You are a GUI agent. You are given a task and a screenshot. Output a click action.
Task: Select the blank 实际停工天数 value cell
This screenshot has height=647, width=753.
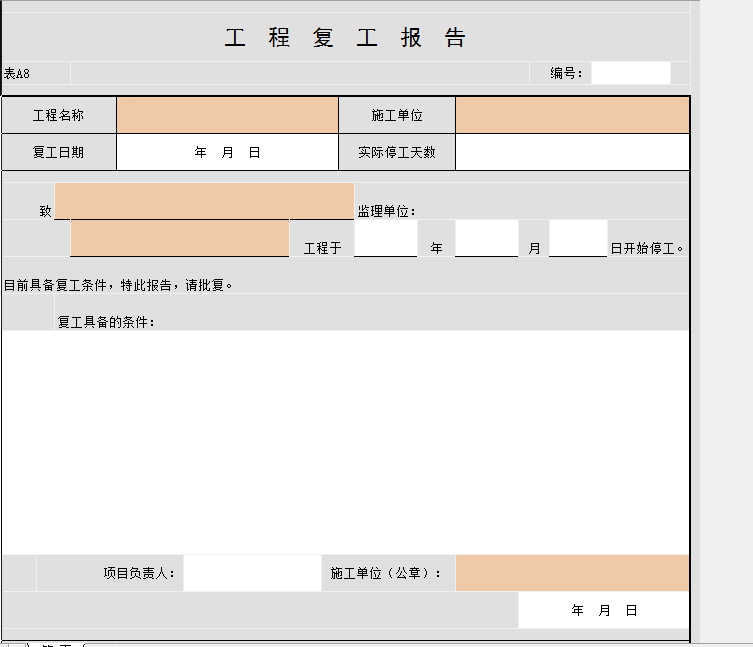[572, 152]
